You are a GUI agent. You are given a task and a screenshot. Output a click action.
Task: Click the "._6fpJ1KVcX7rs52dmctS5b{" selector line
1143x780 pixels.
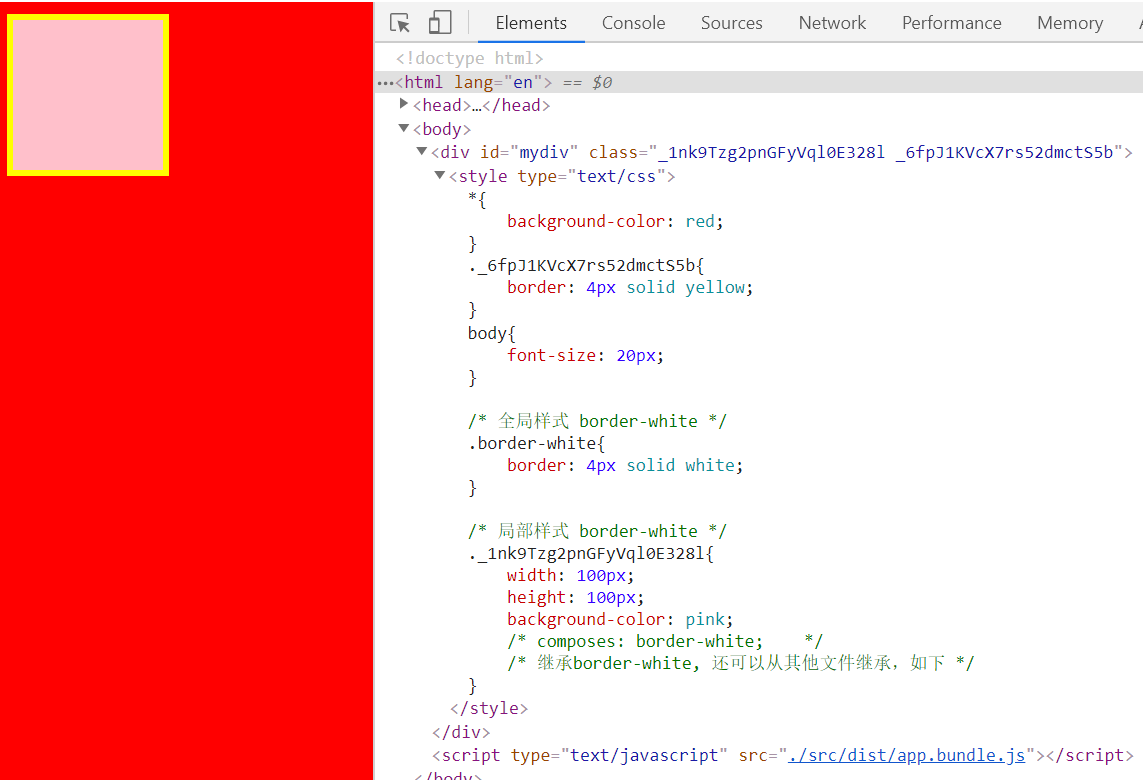point(586,265)
